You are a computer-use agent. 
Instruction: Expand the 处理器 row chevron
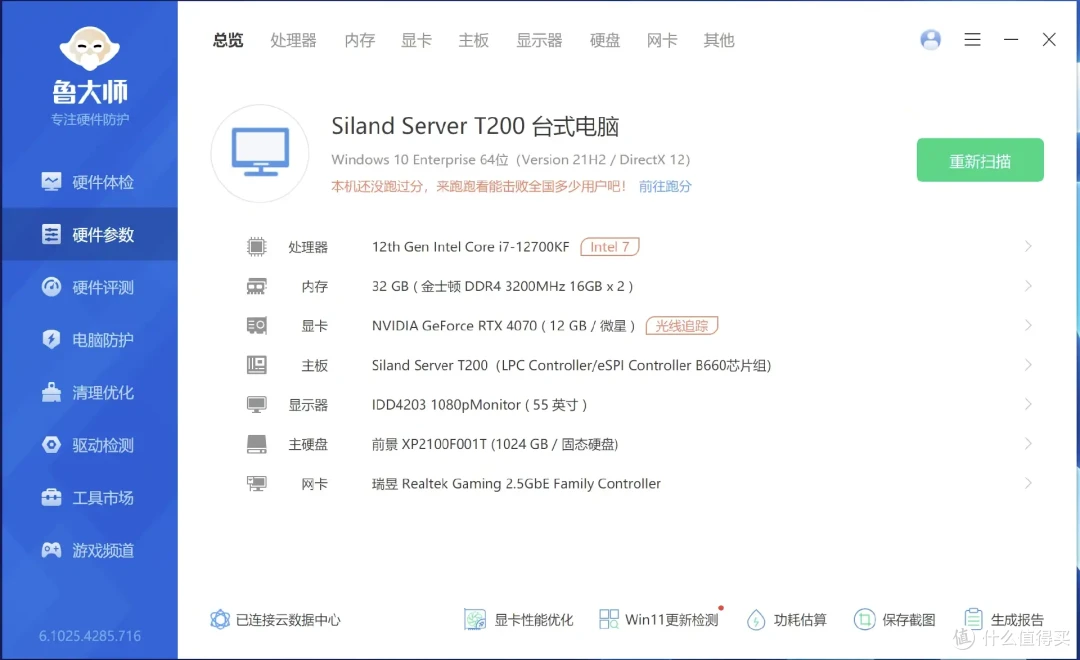coord(1028,246)
